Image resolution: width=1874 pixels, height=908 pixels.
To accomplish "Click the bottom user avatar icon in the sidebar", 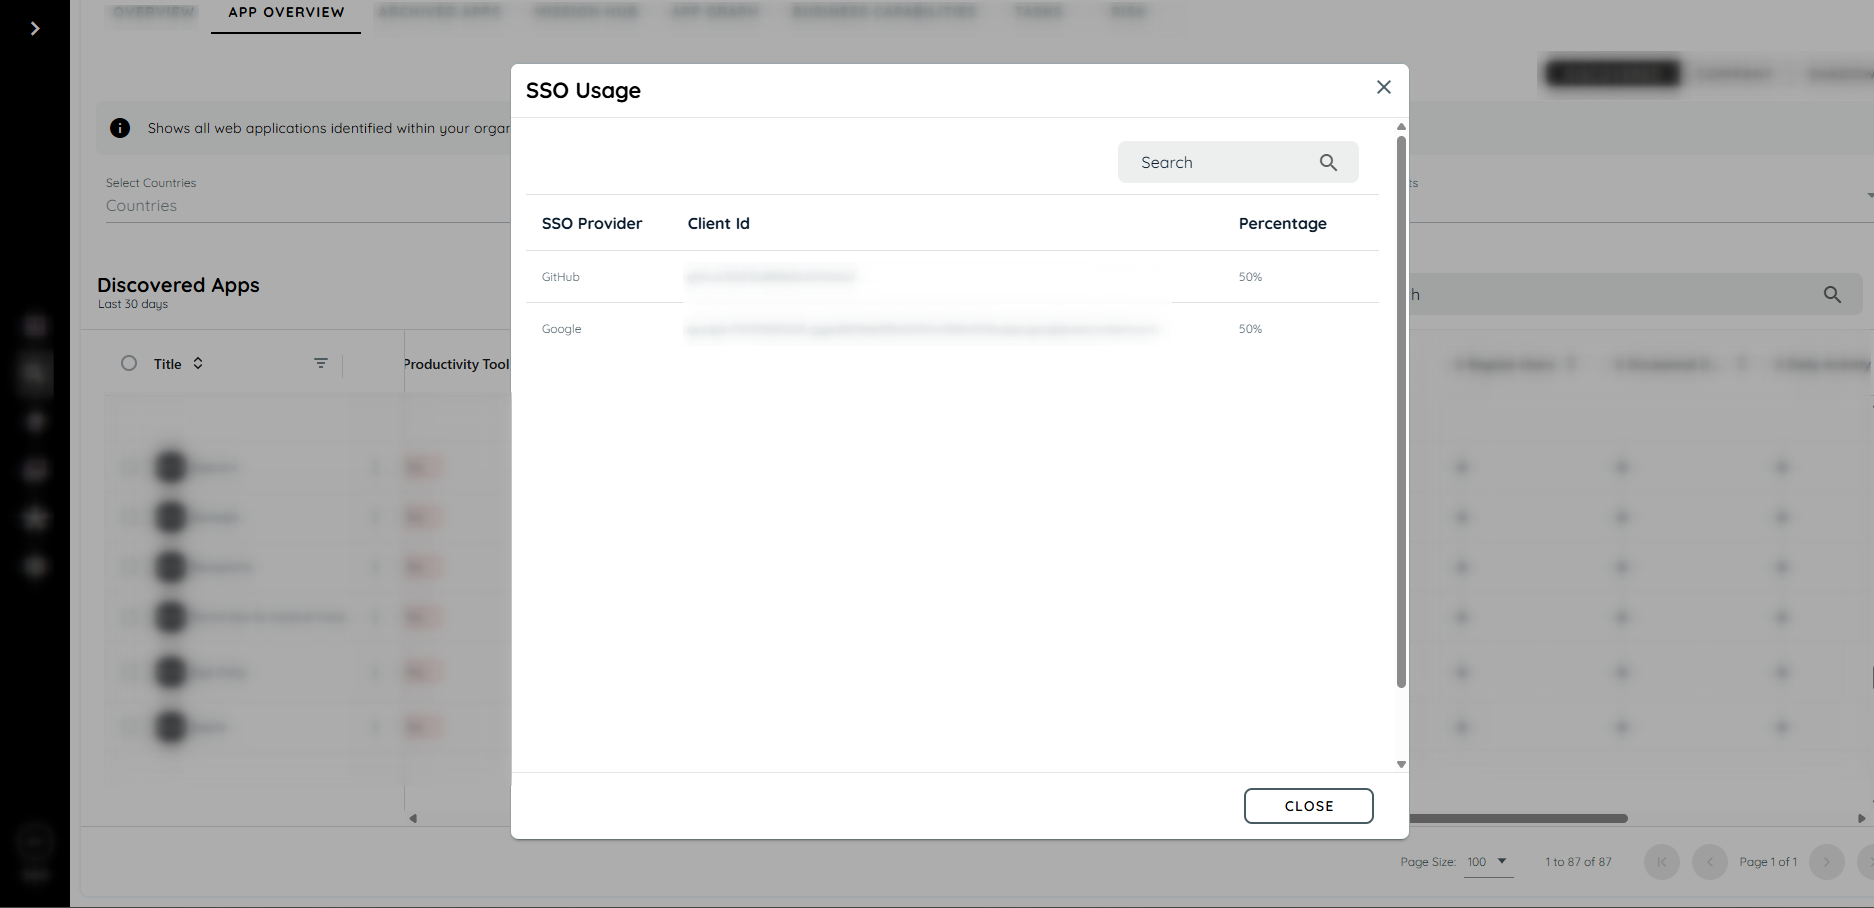I will [x=35, y=843].
